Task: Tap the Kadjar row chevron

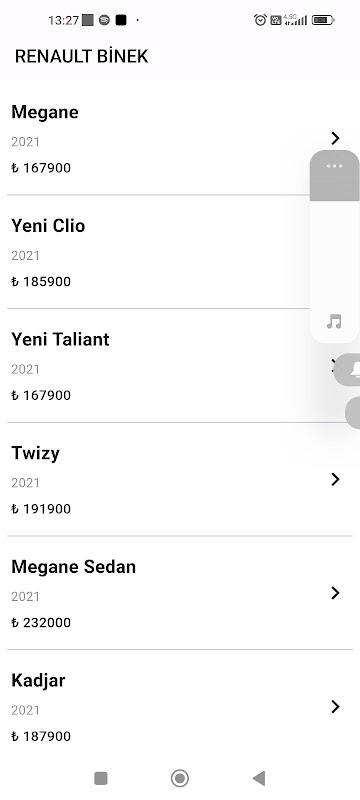Action: pos(335,707)
